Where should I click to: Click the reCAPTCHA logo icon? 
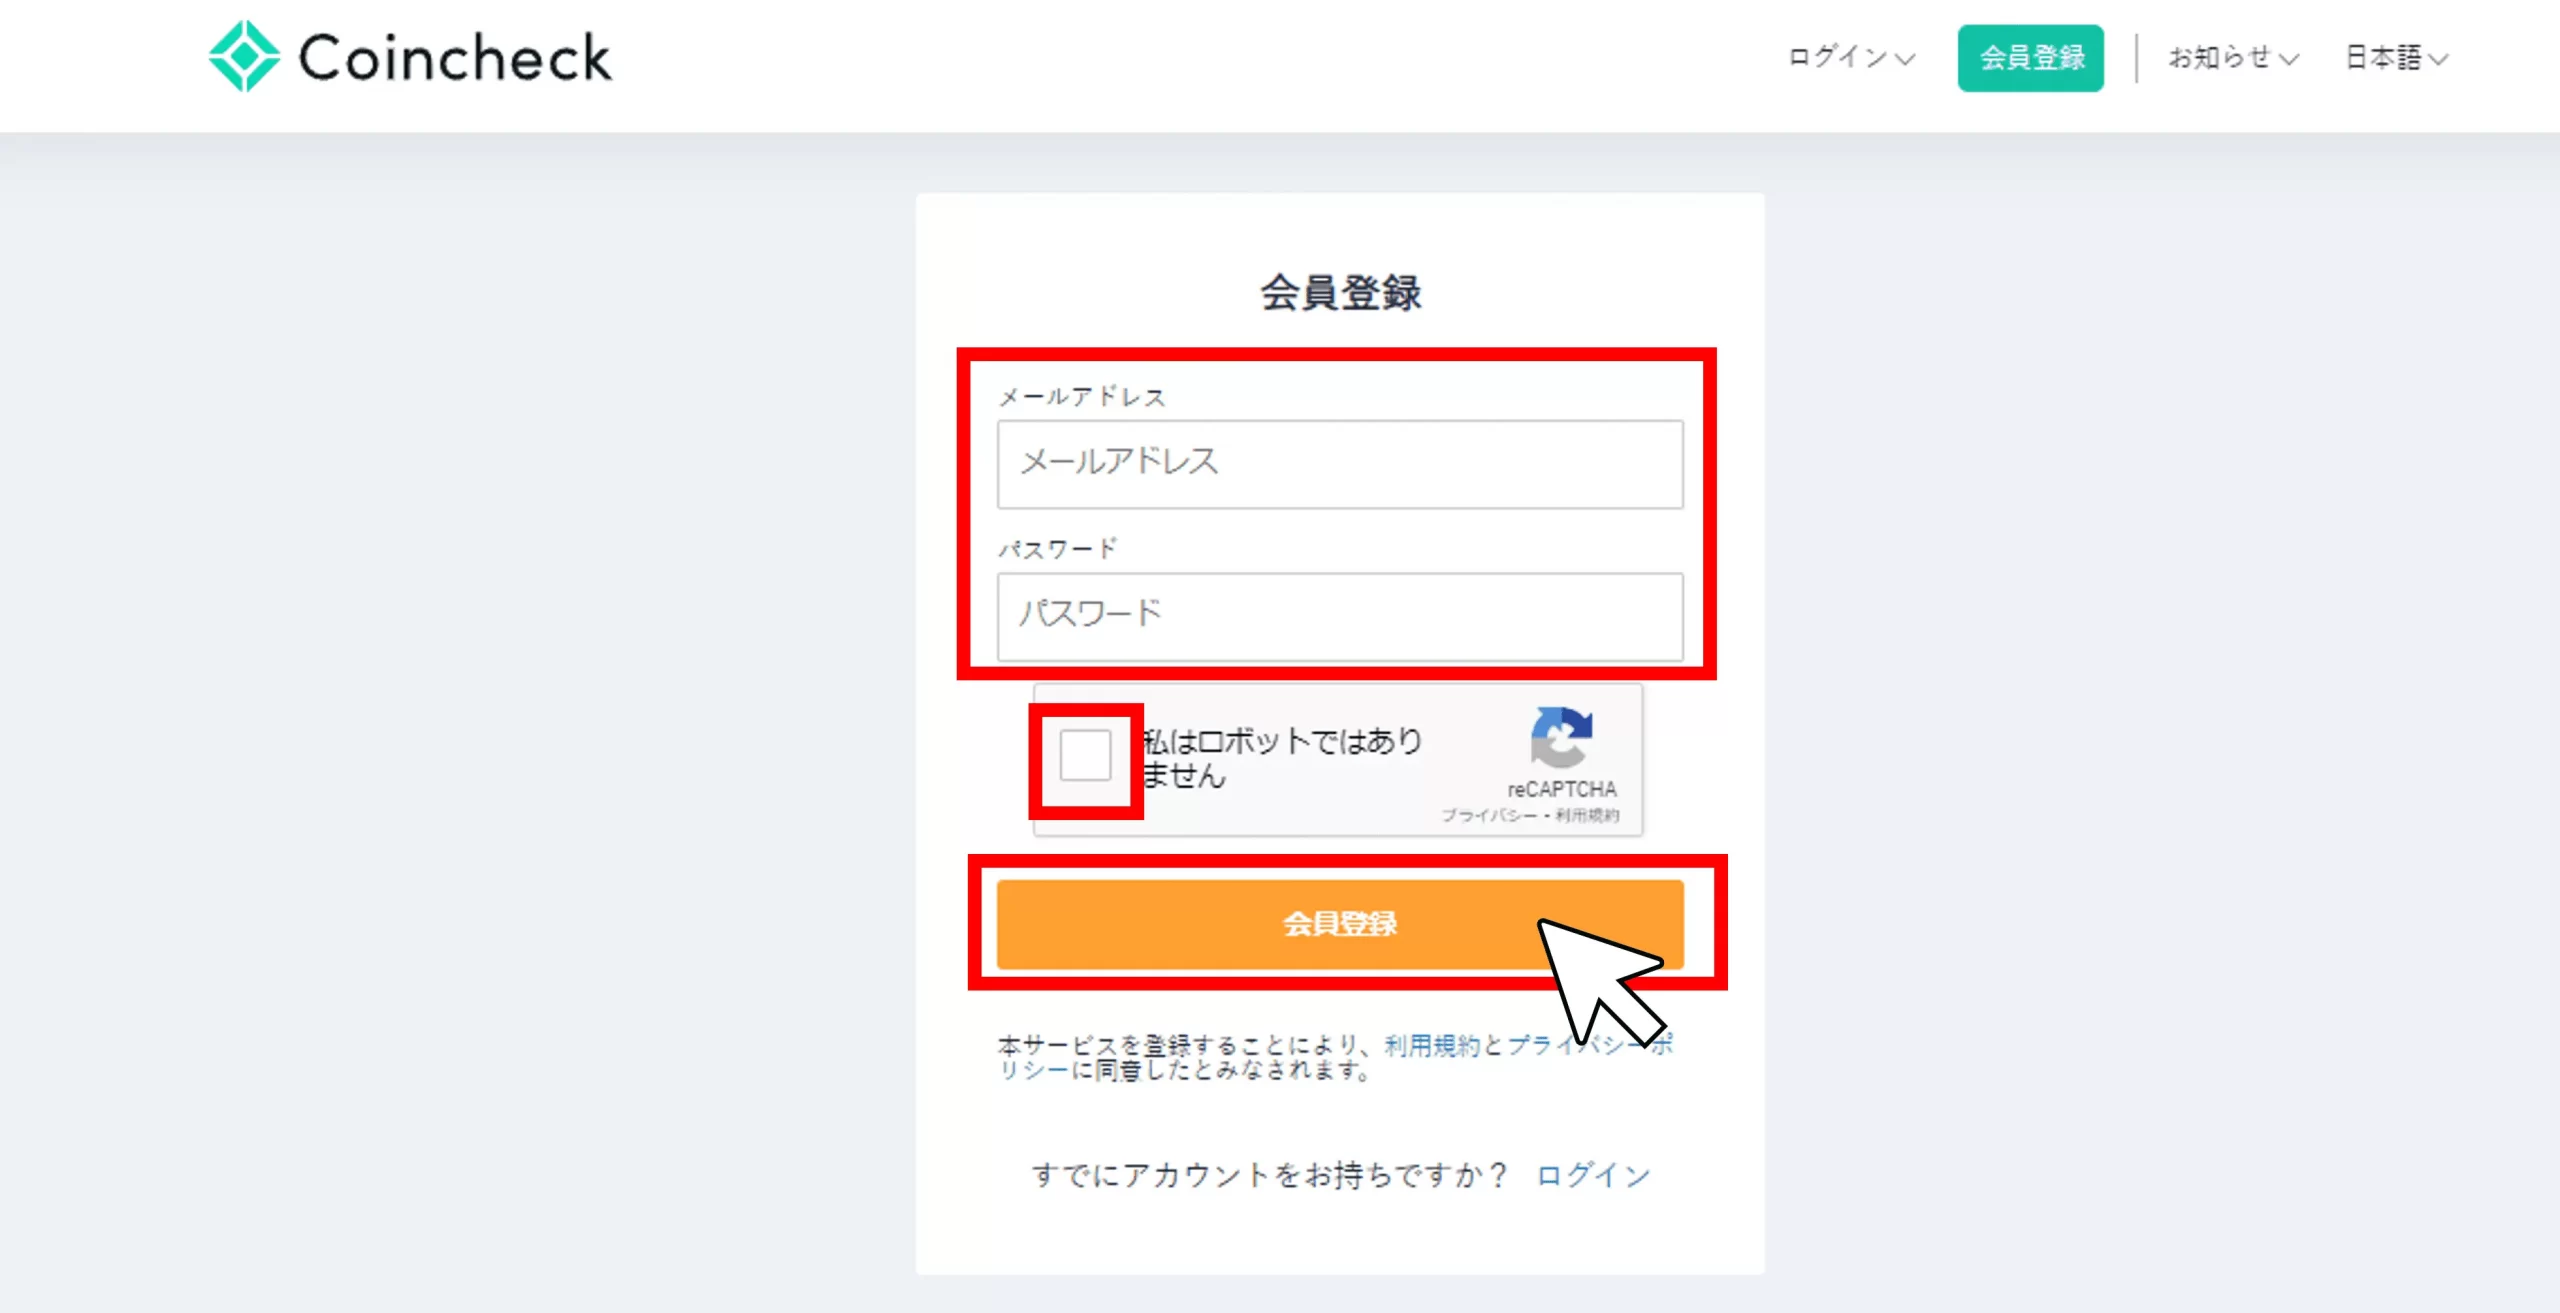1560,738
